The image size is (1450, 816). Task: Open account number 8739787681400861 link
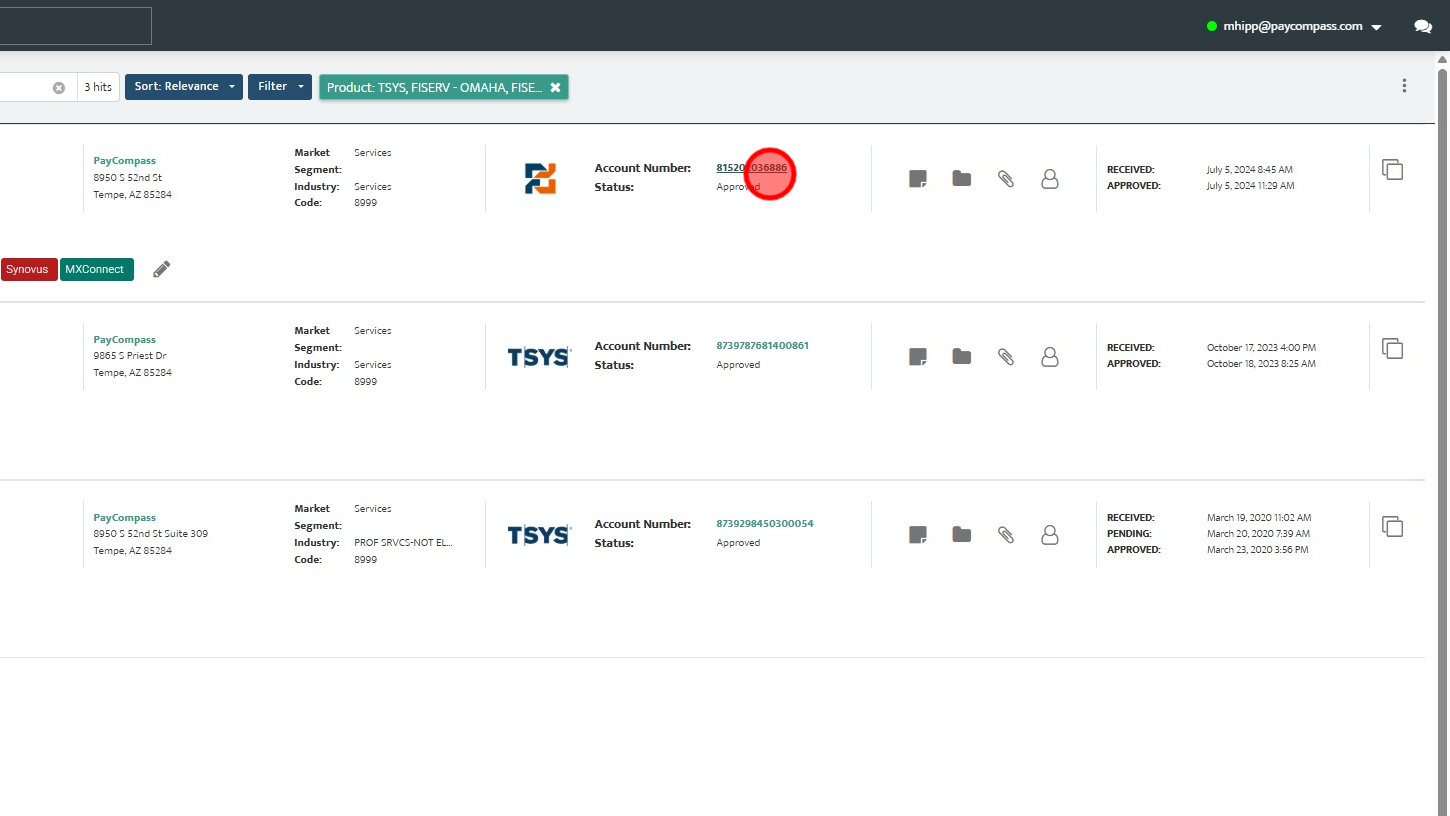(763, 346)
